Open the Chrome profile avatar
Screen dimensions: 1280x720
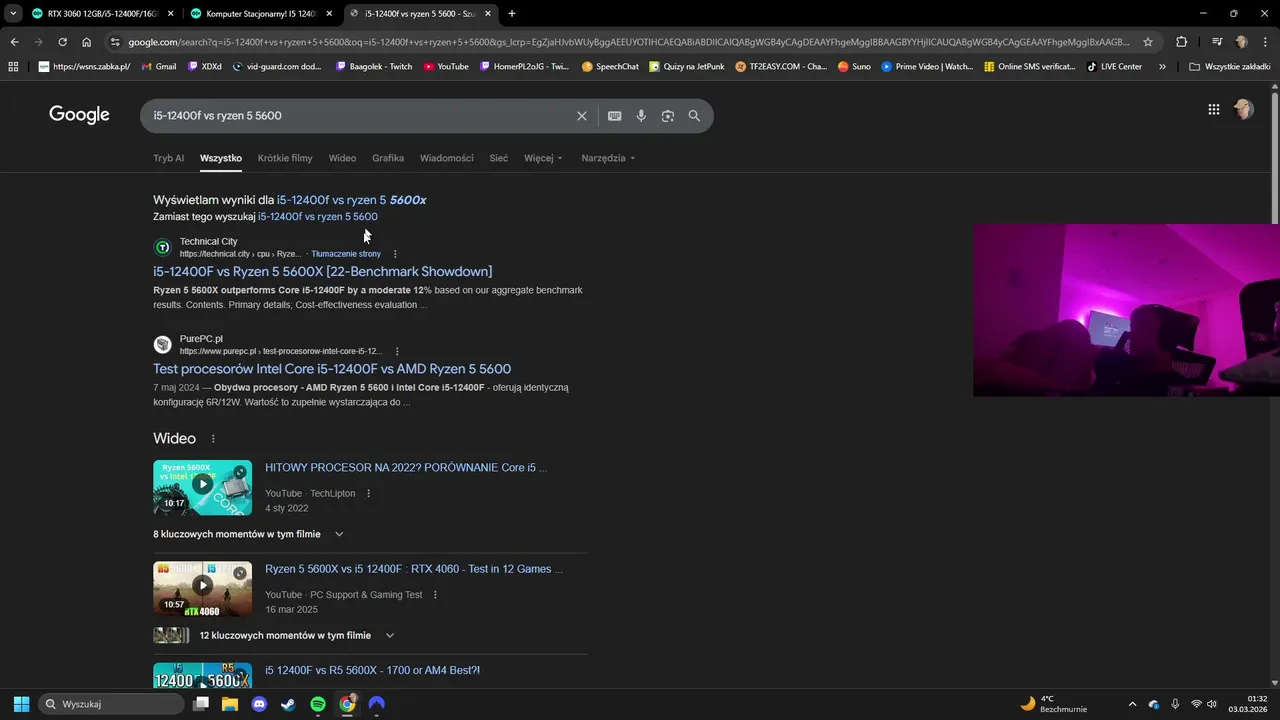(x=1241, y=42)
